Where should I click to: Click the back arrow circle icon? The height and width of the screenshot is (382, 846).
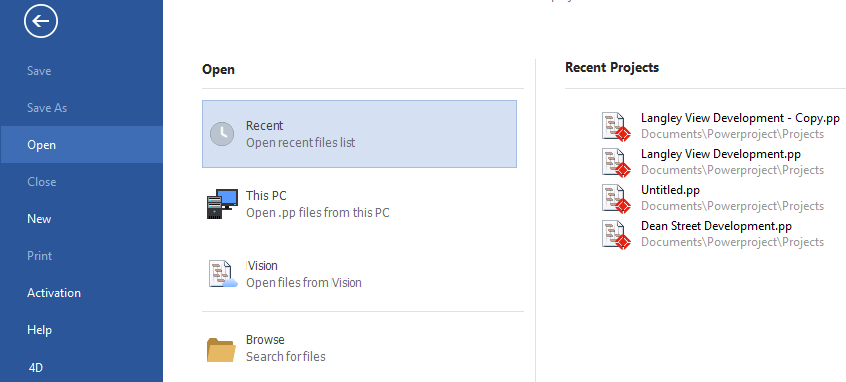[40, 21]
